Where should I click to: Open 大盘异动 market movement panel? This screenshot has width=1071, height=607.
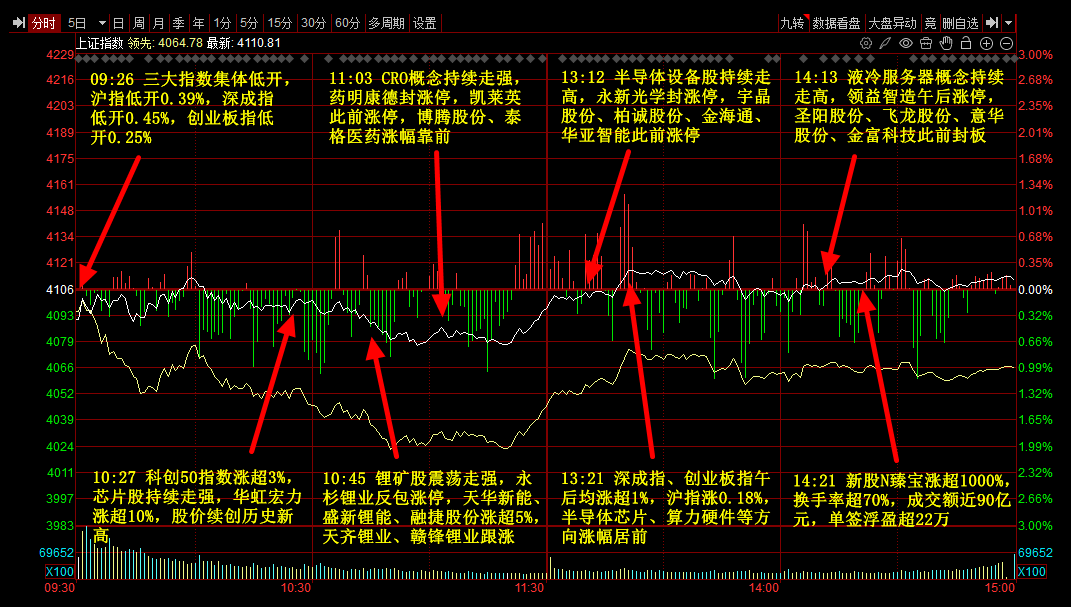click(892, 23)
